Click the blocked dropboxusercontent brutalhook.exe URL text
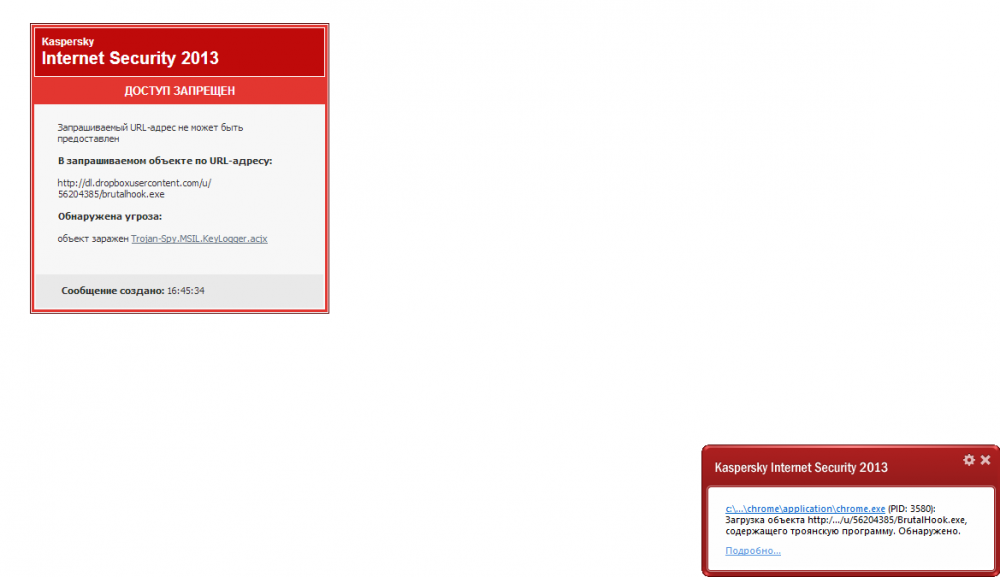The image size is (1000, 577). tap(134, 188)
